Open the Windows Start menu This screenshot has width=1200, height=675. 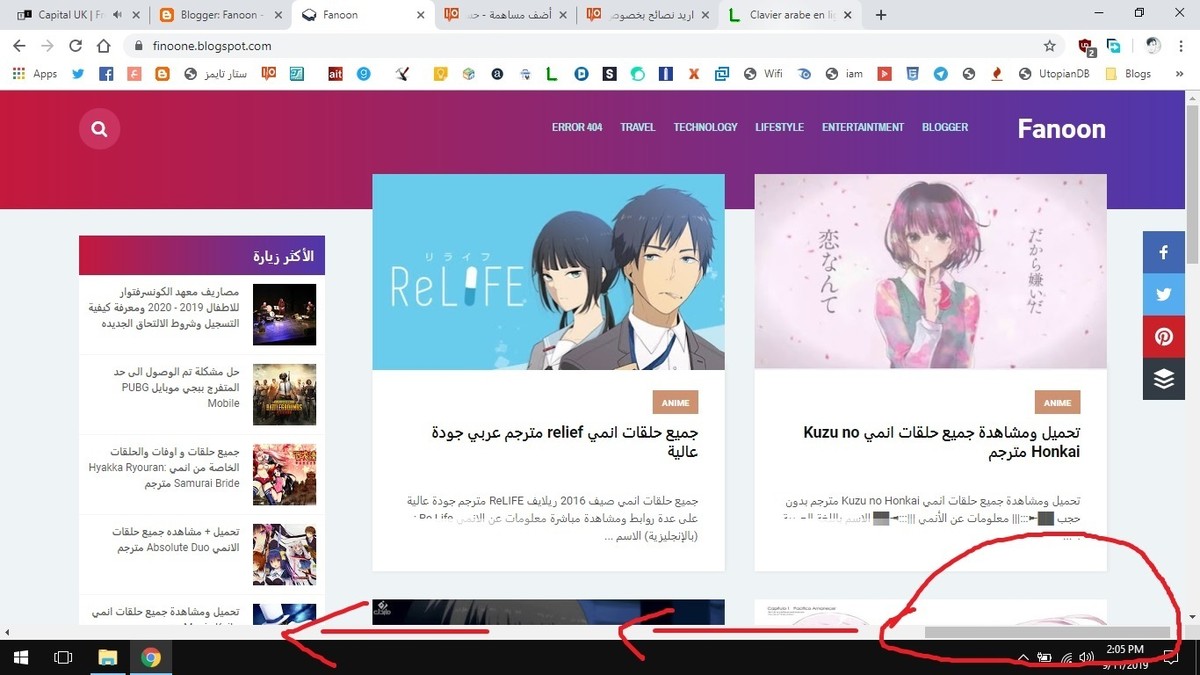click(21, 657)
